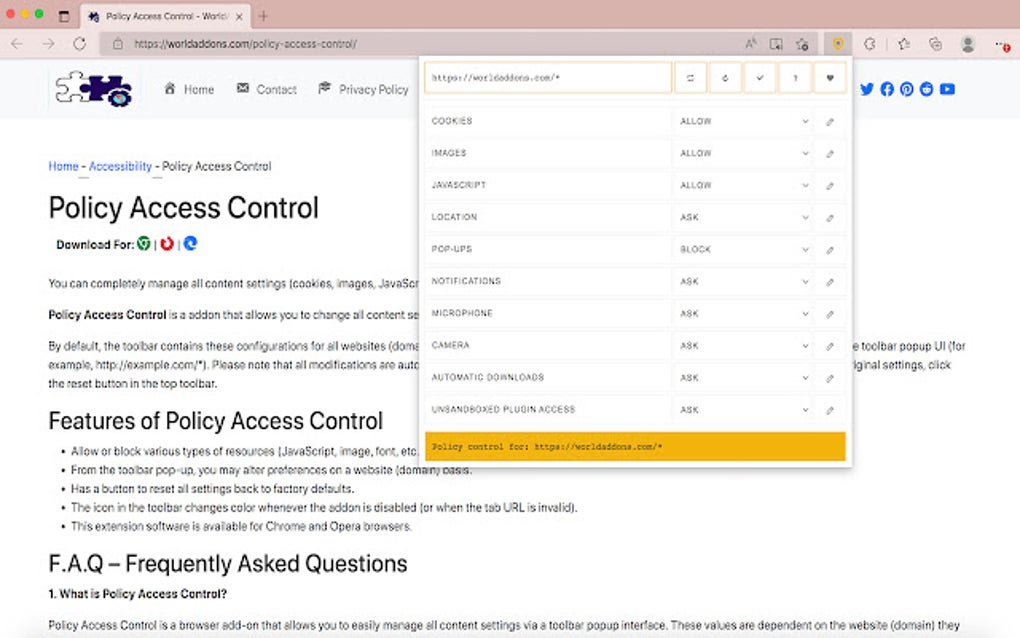Select the Policy Access Control browser tab
This screenshot has width=1020, height=638.
coord(165,16)
